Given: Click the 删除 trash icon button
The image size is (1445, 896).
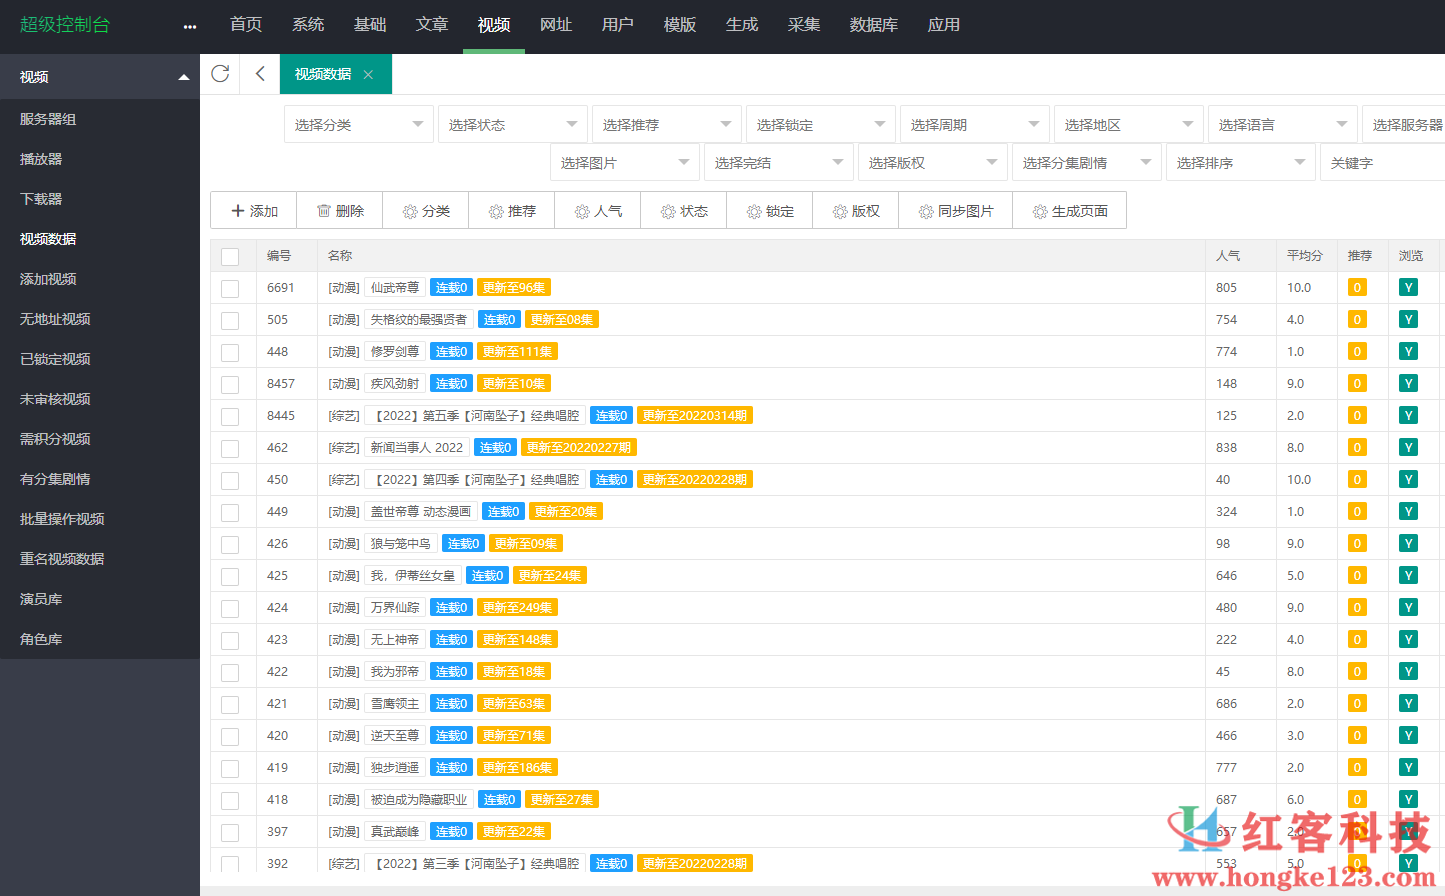Looking at the screenshot, I should 339,210.
